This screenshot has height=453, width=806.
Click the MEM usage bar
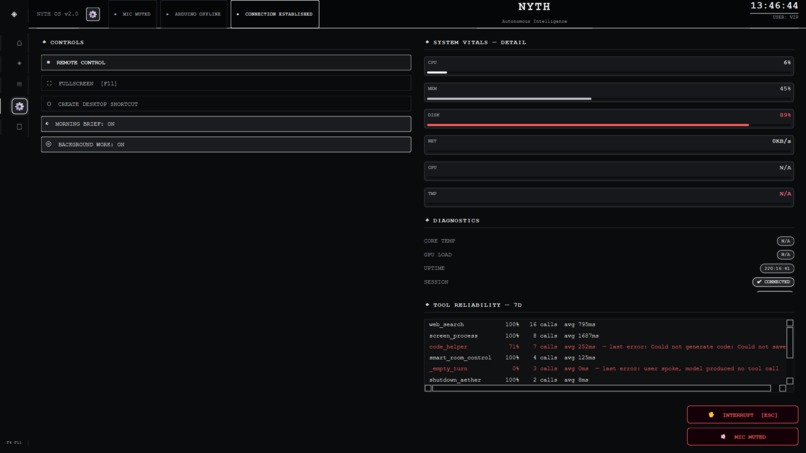(609, 99)
